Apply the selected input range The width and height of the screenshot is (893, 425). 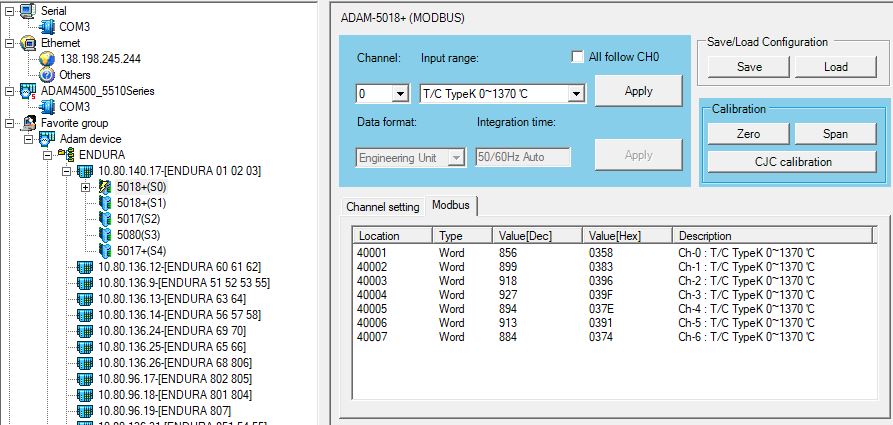[x=638, y=91]
